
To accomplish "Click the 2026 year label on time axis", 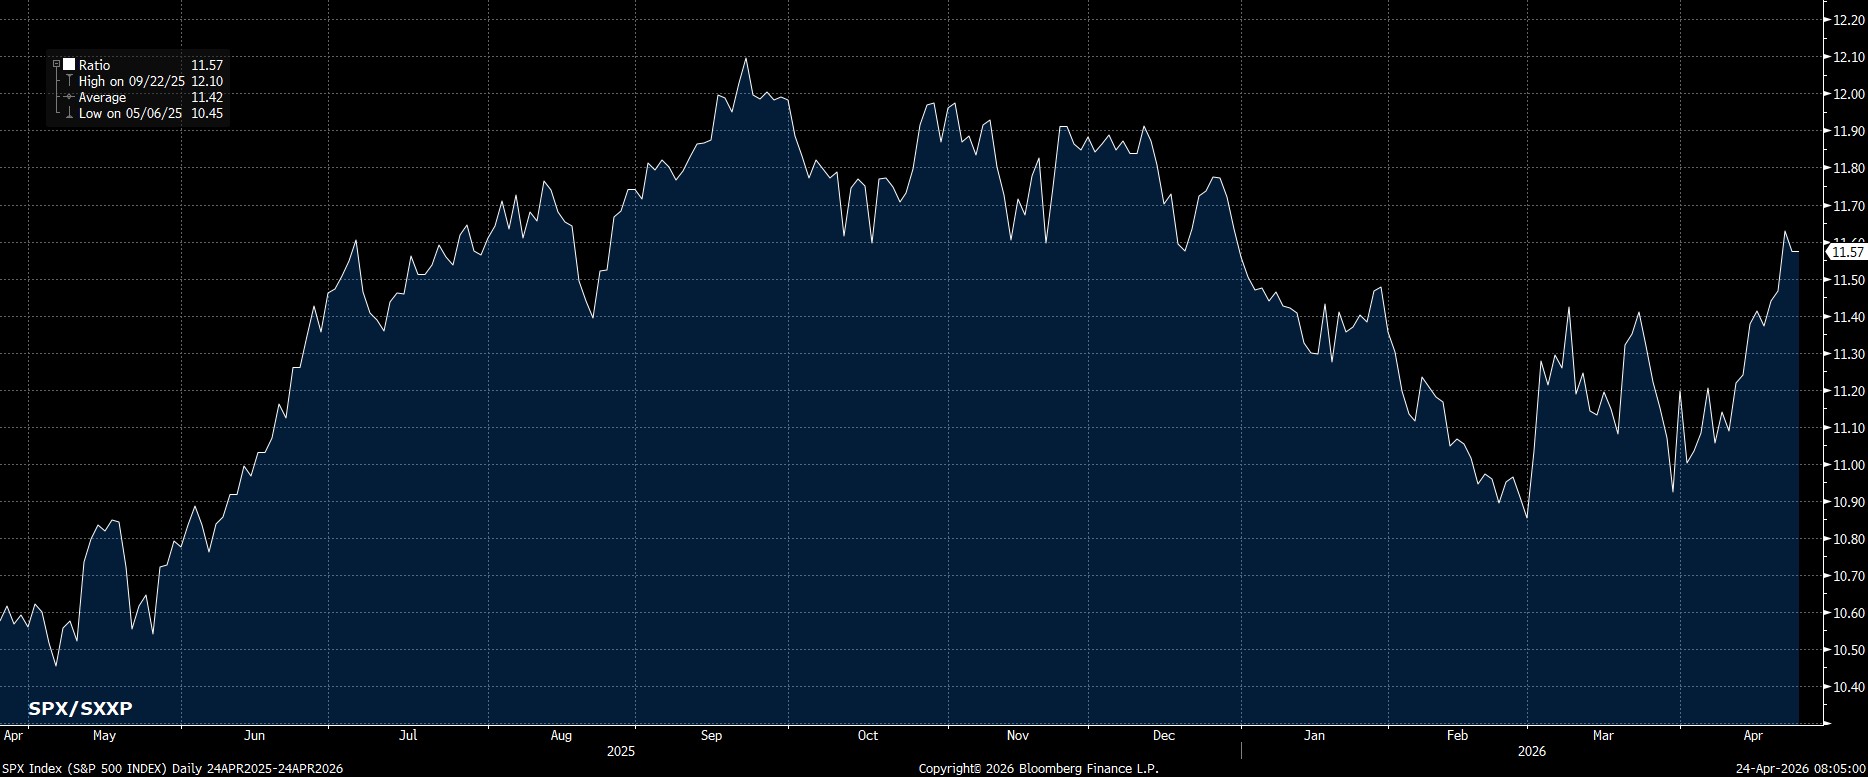I will [1531, 751].
